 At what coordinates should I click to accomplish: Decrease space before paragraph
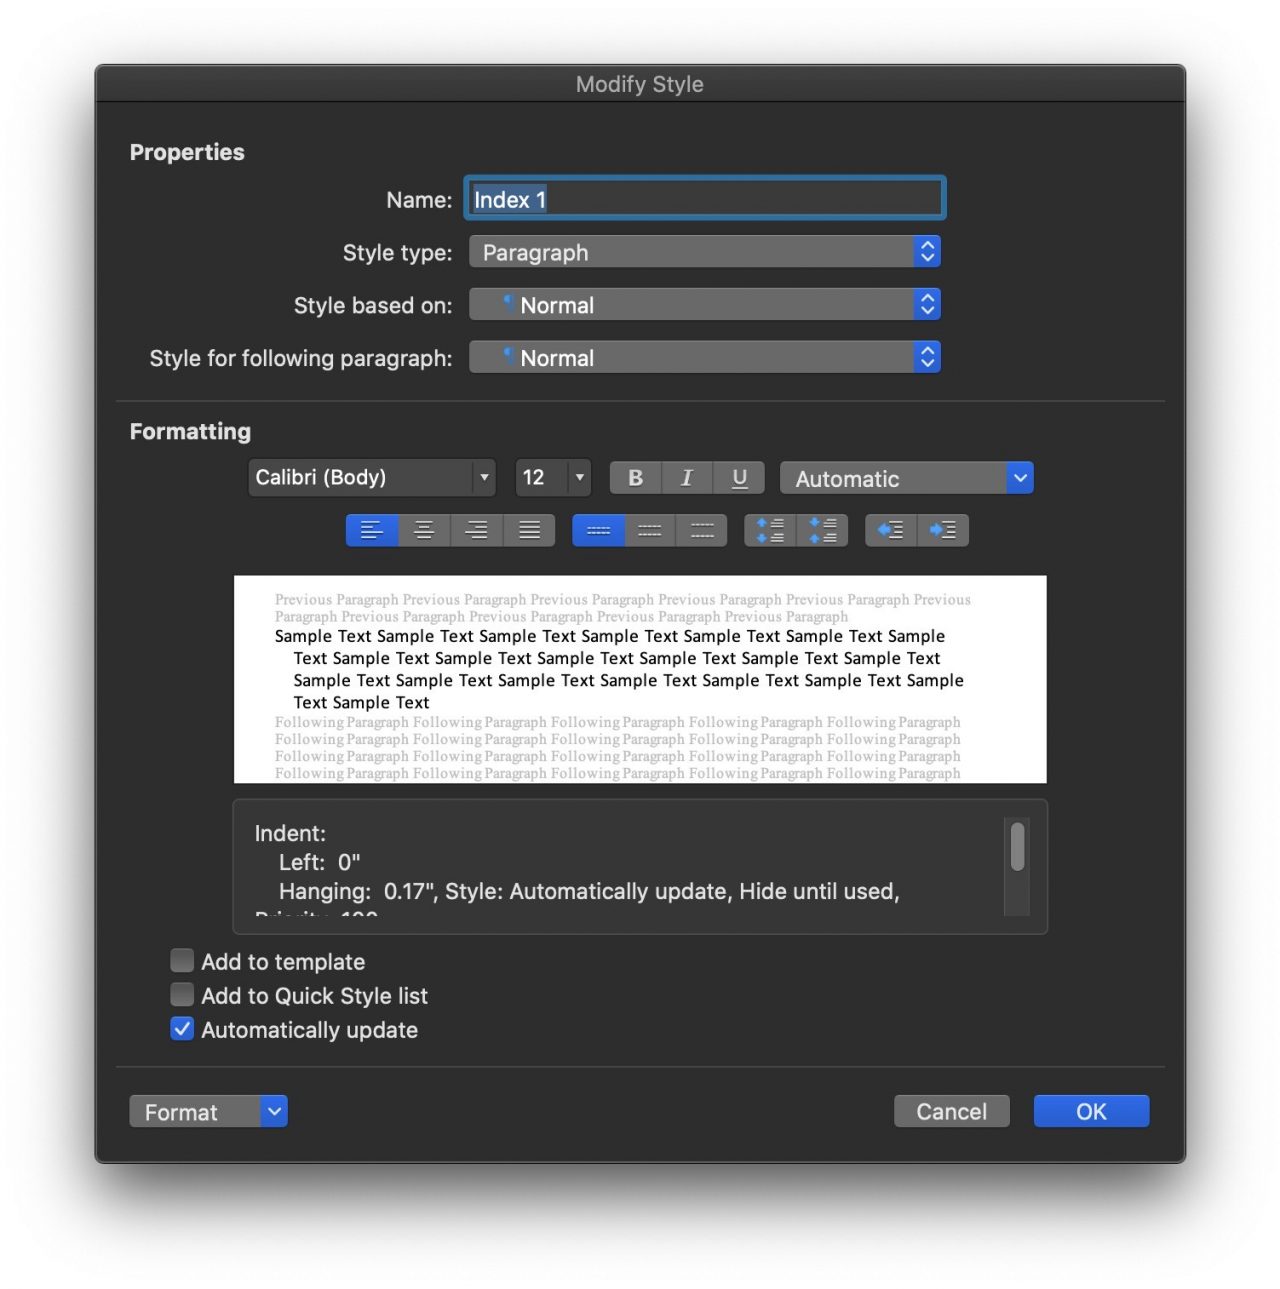point(824,530)
